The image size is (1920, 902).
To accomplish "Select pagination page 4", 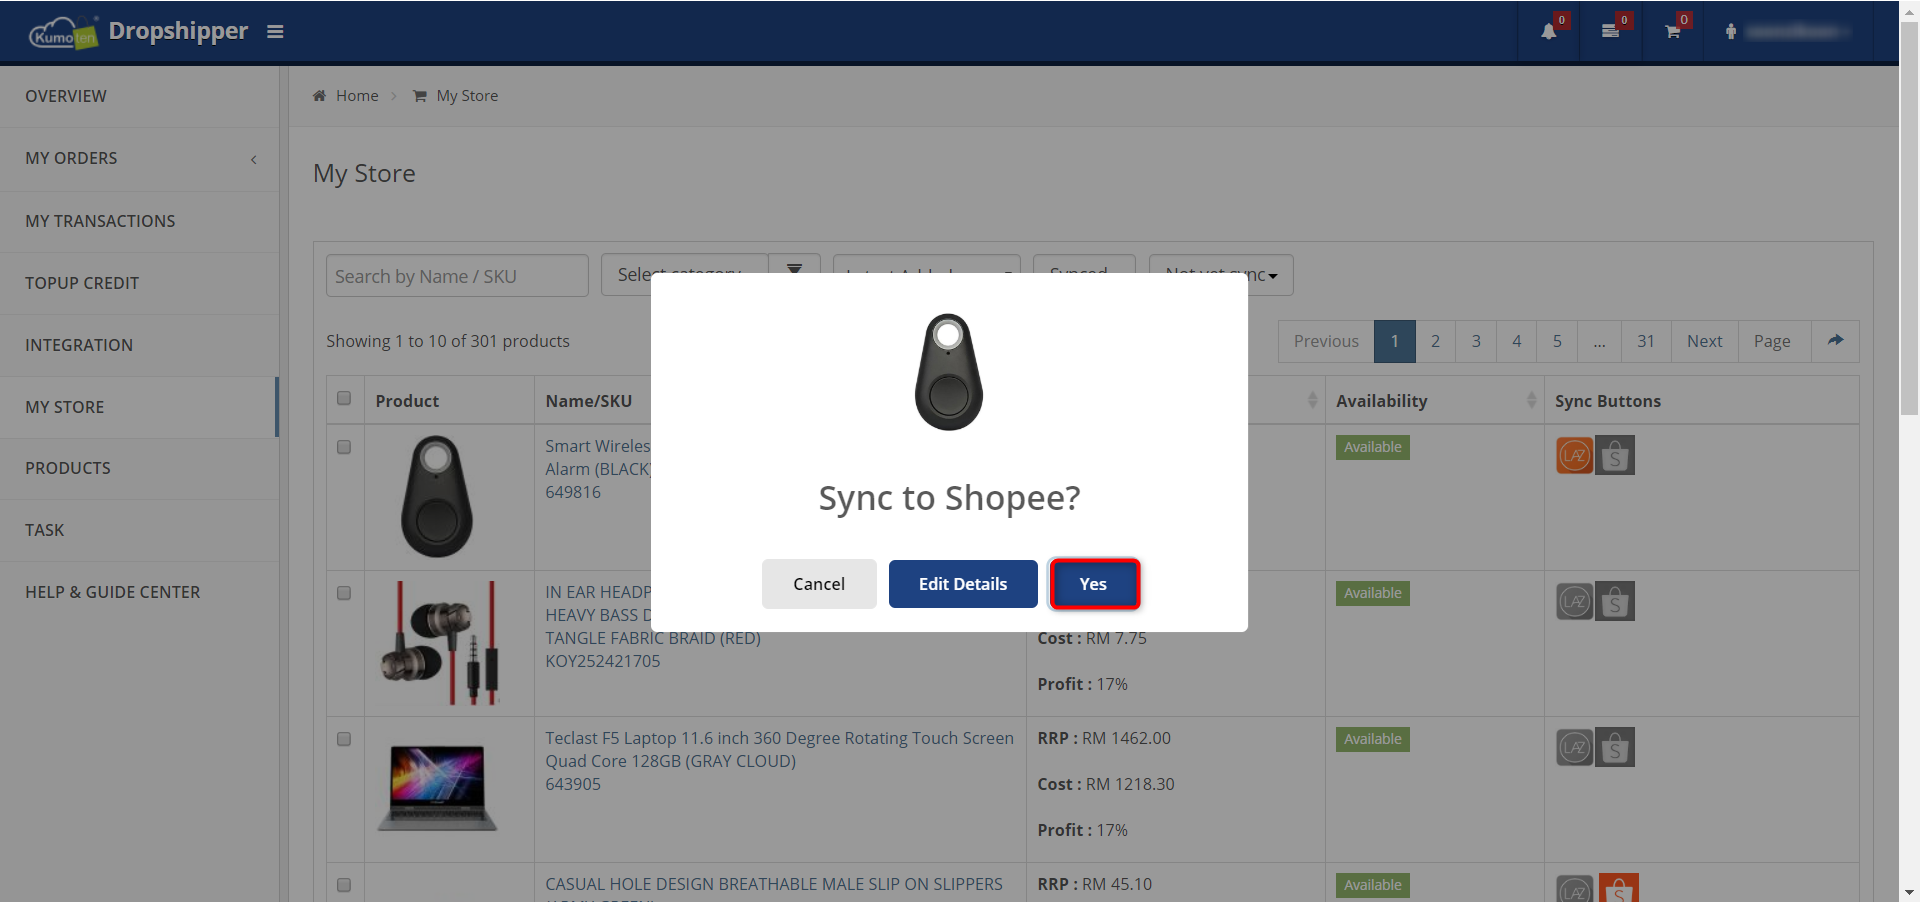I will (1517, 341).
